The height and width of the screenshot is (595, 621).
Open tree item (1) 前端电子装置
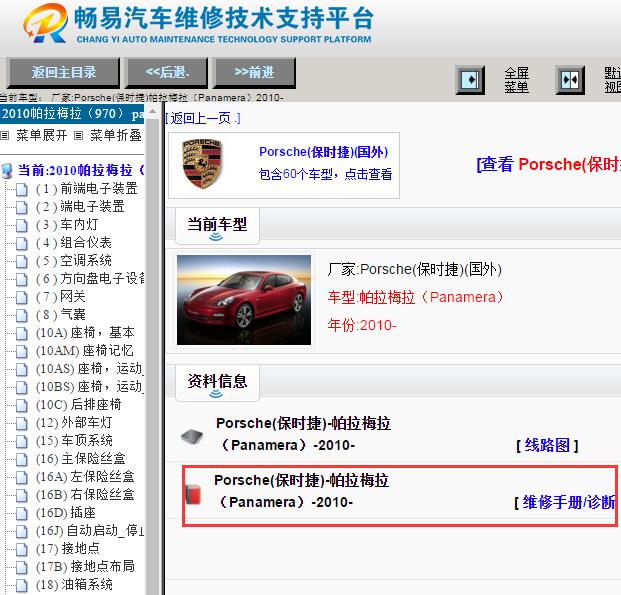click(86, 189)
